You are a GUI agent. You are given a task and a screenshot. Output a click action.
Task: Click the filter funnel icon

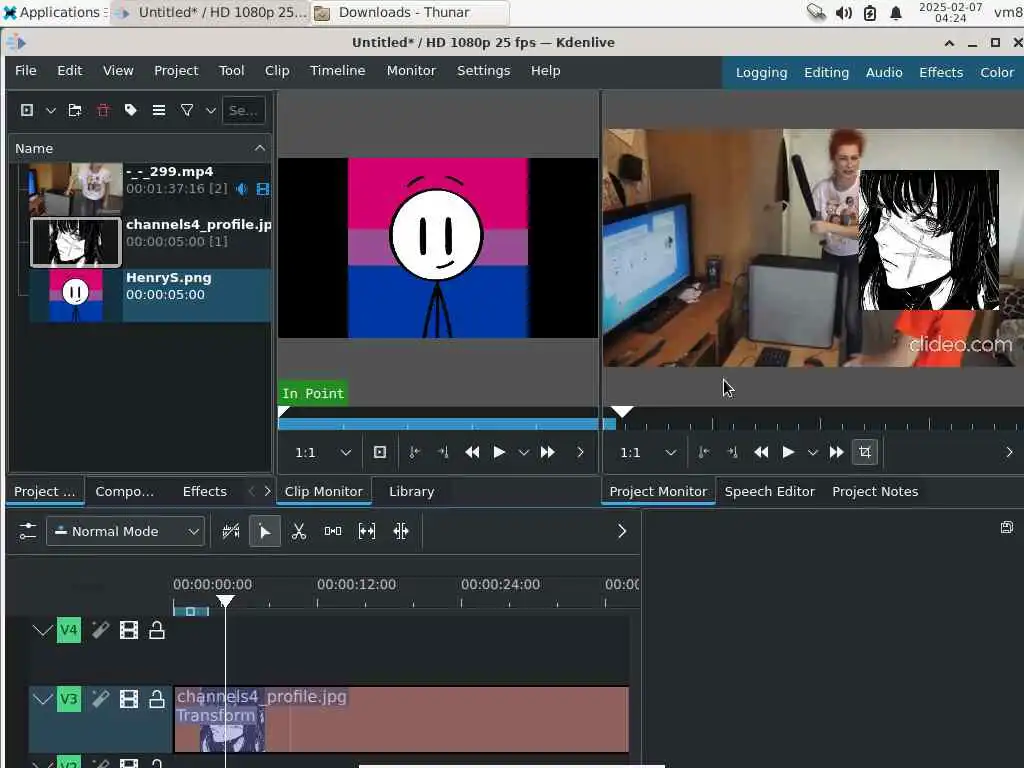click(x=187, y=110)
